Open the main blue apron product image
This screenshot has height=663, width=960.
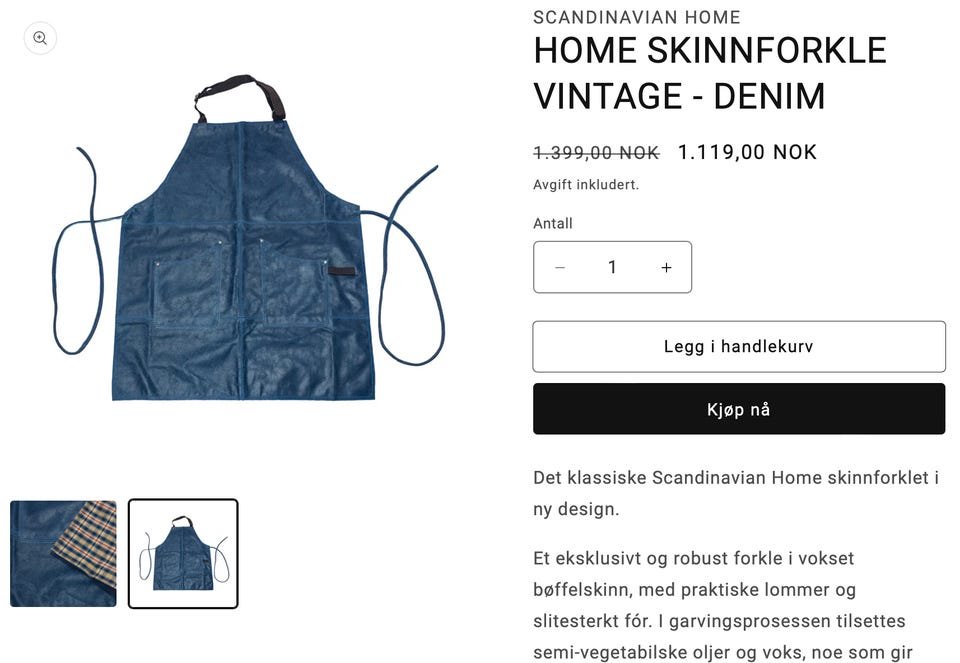(x=248, y=239)
